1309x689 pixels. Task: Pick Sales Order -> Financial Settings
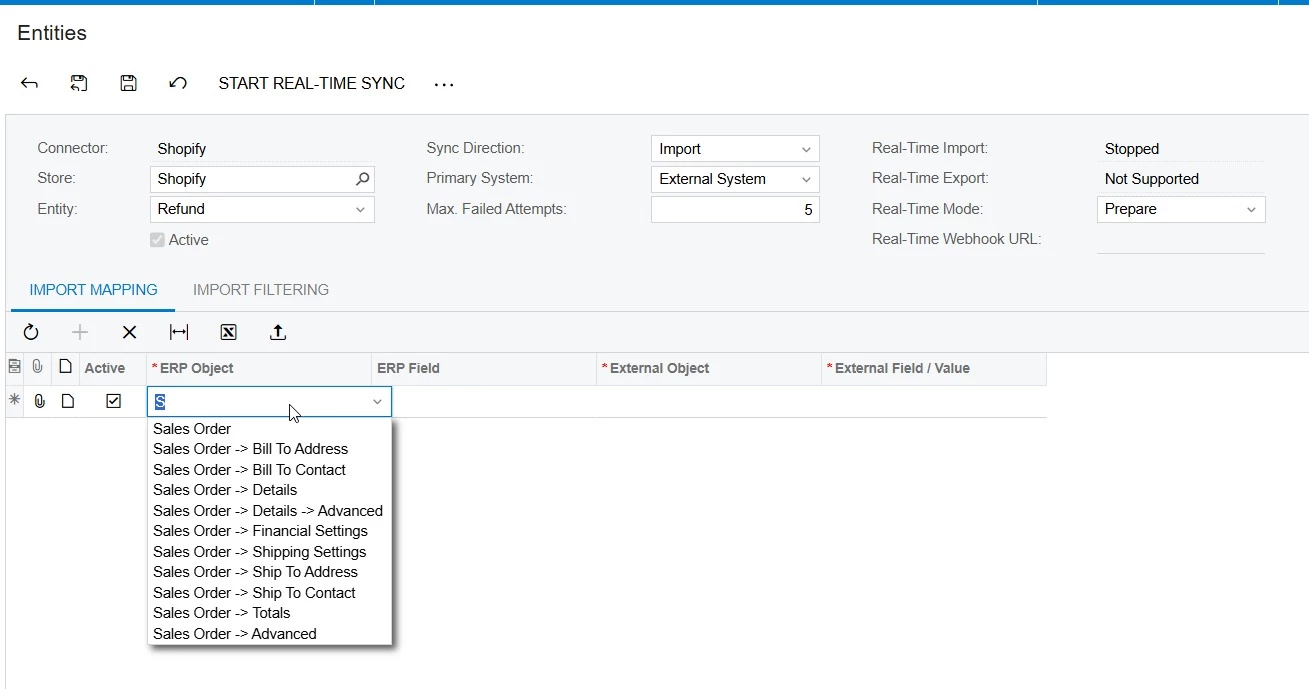pos(270,531)
